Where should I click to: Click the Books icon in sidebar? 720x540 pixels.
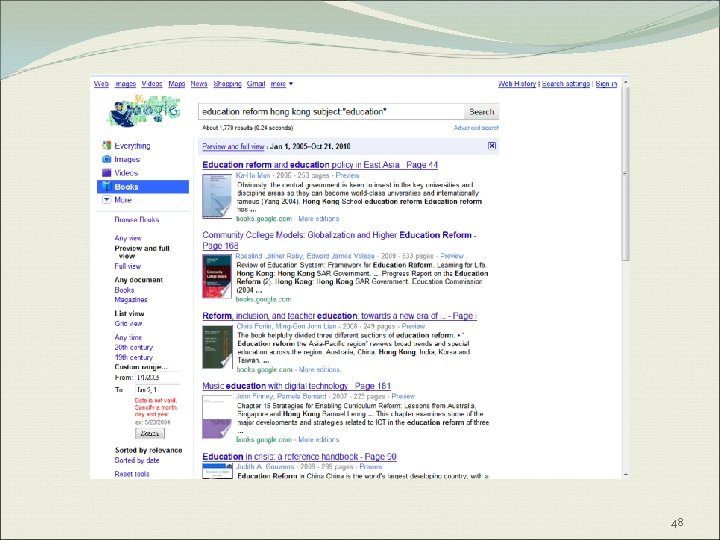pos(107,186)
